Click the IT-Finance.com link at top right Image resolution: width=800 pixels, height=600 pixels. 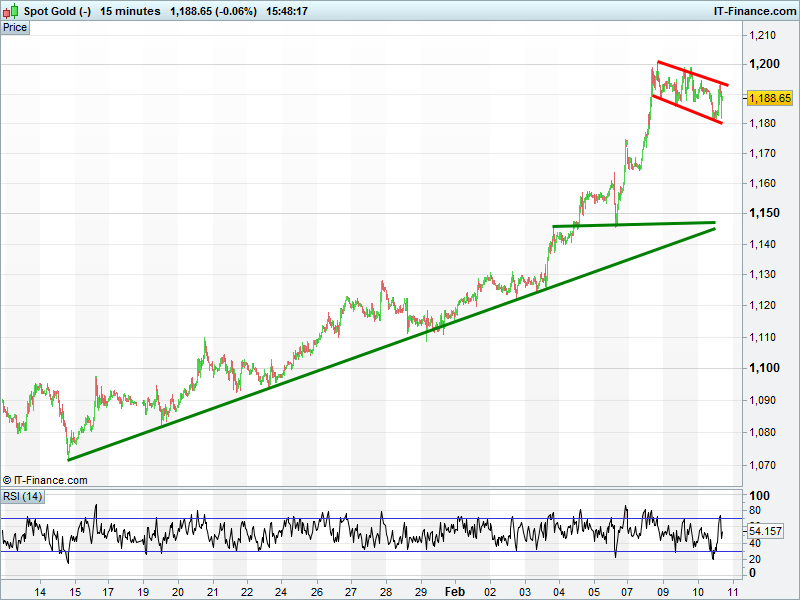[x=752, y=11]
